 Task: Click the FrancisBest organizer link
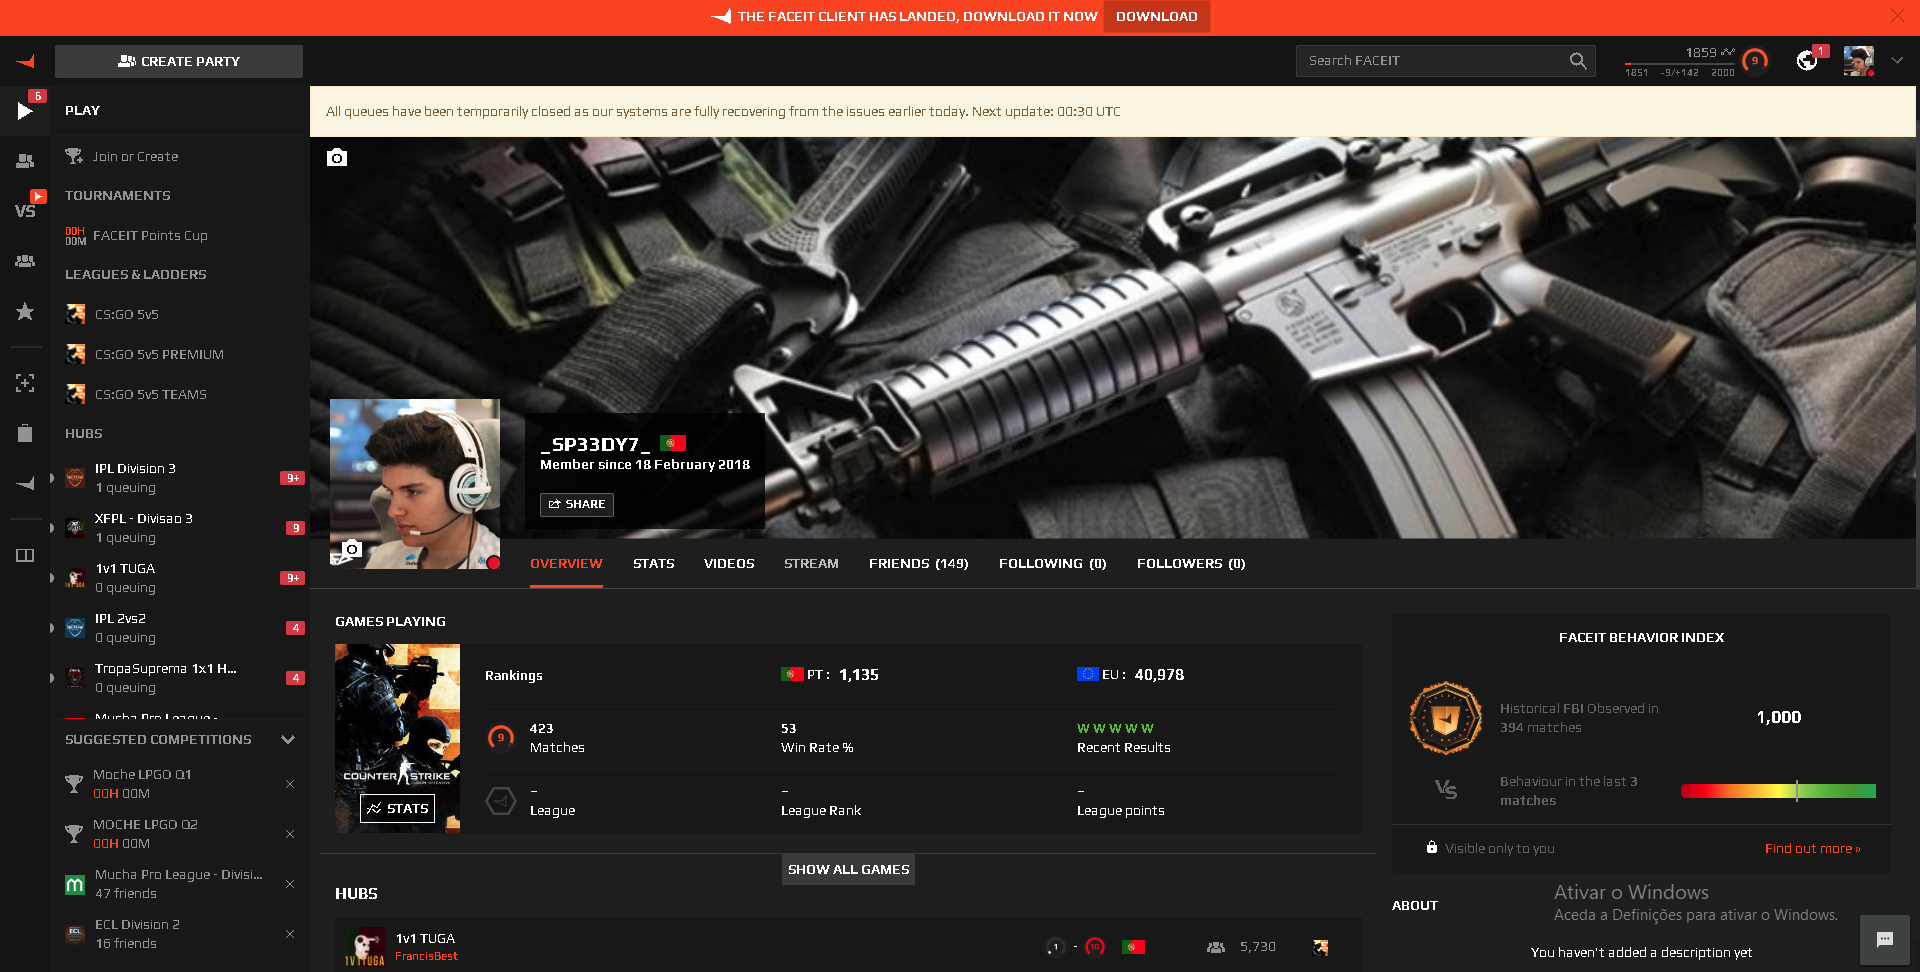[426, 957]
